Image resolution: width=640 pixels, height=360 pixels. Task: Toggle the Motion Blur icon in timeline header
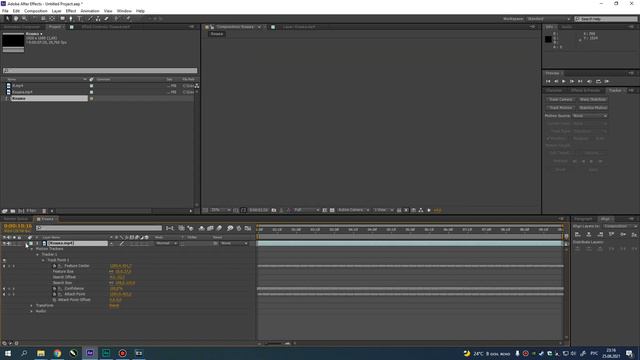tap(219, 228)
